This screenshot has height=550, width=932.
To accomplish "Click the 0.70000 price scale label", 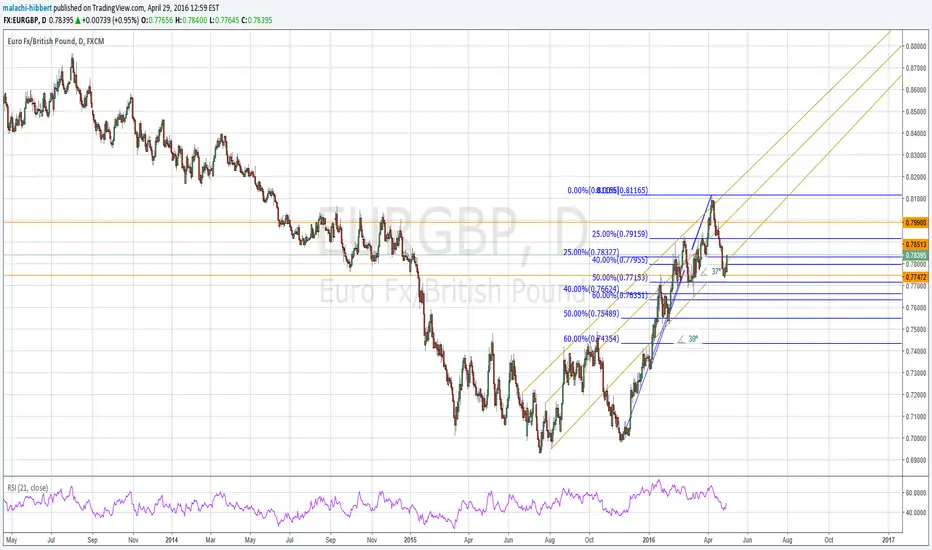I will [916, 438].
